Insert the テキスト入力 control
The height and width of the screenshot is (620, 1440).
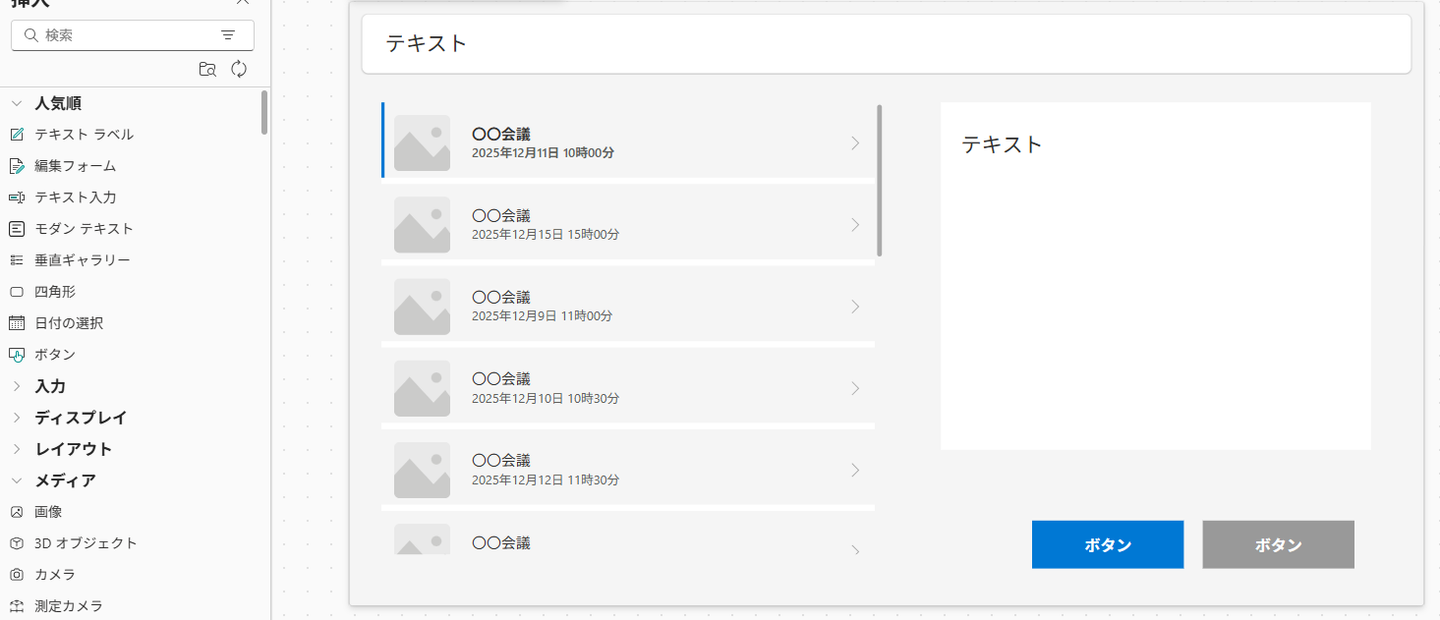tap(75, 197)
